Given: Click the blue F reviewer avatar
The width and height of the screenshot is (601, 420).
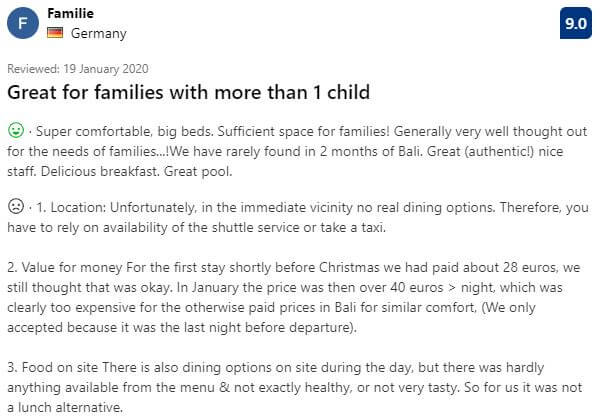Looking at the screenshot, I should tap(23, 23).
